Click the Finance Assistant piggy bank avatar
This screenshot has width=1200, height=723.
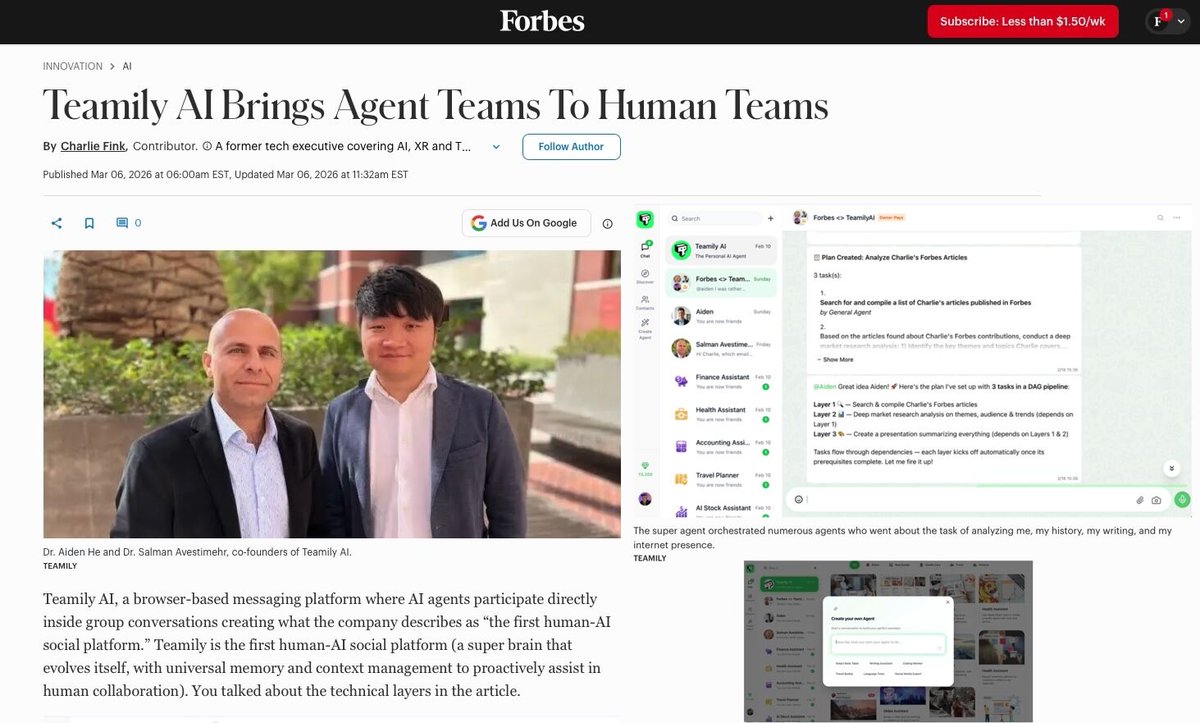click(681, 381)
